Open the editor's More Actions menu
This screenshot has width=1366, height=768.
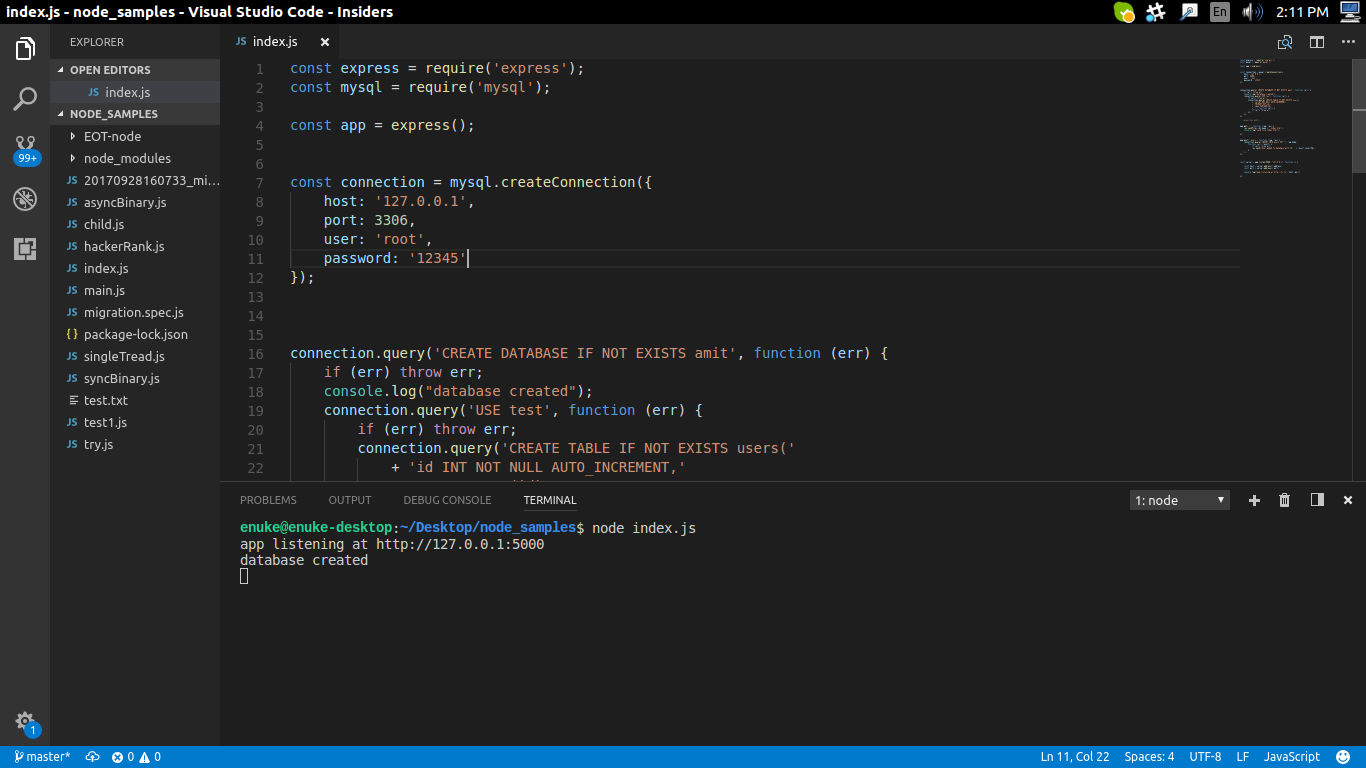tap(1348, 42)
